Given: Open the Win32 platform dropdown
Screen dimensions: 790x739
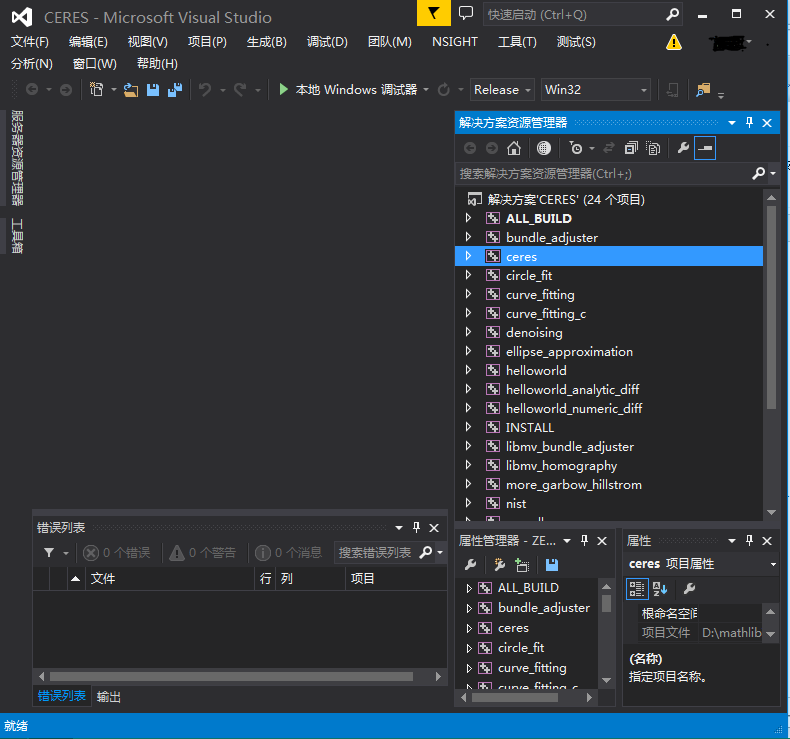Looking at the screenshot, I should 596,90.
